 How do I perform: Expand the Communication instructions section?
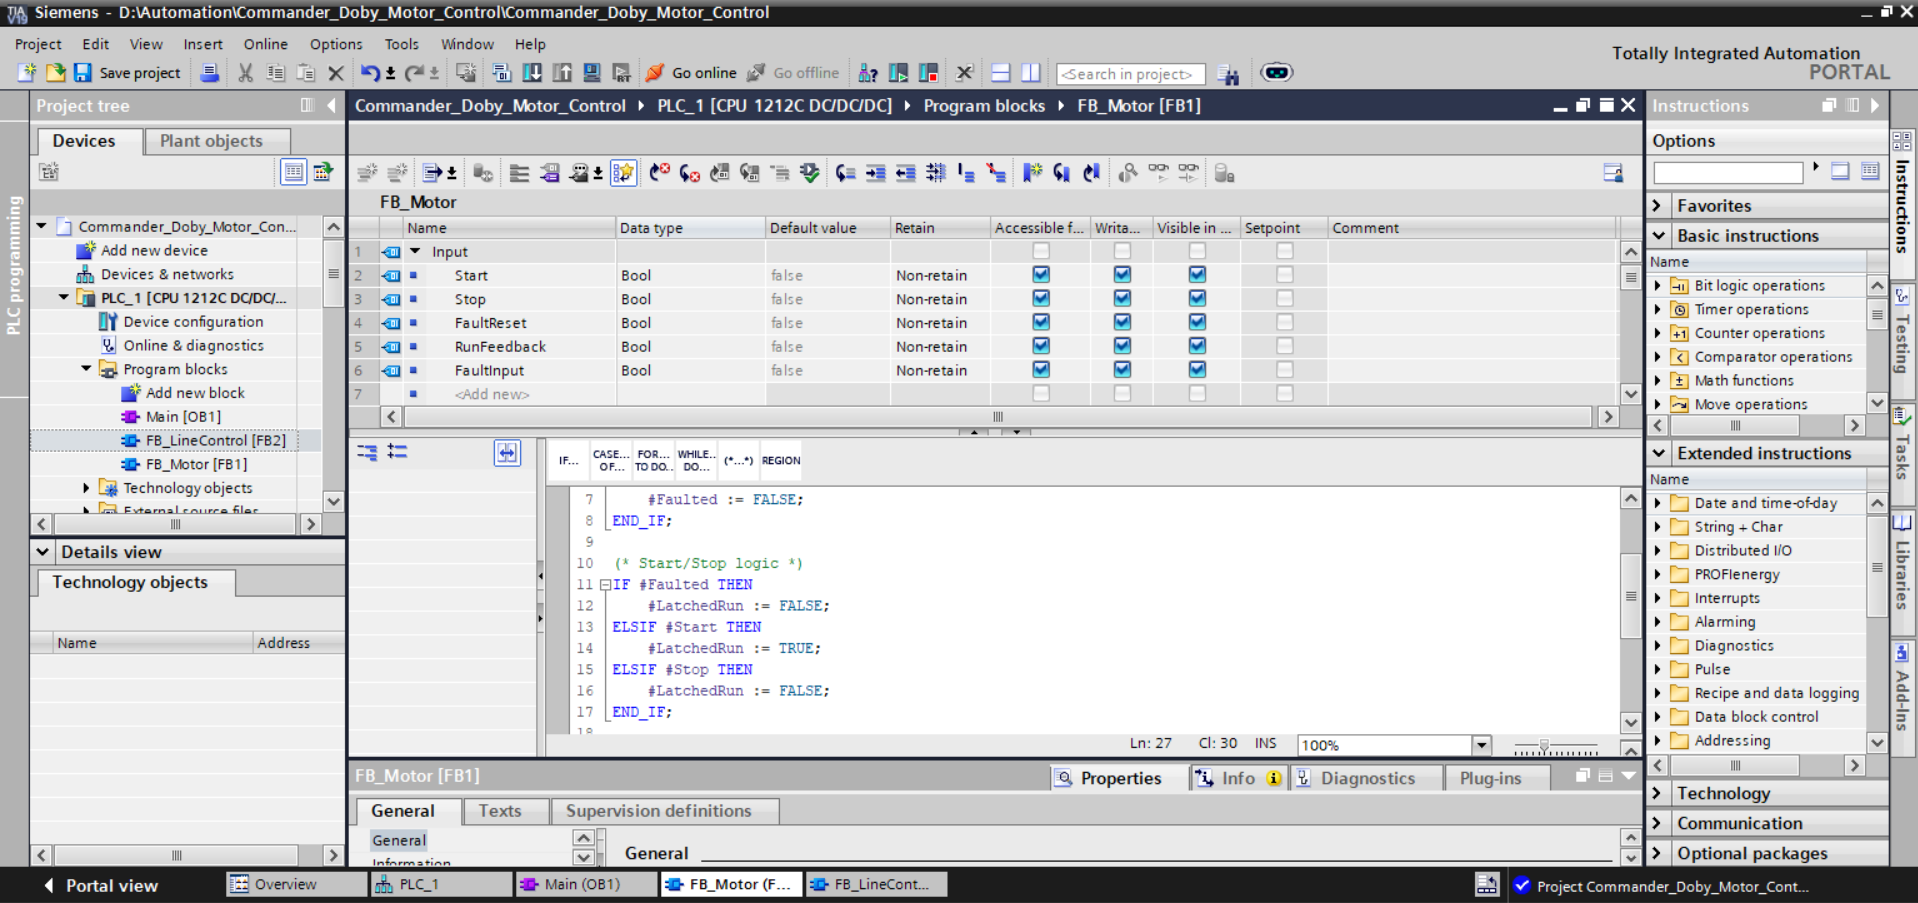(x=1657, y=823)
